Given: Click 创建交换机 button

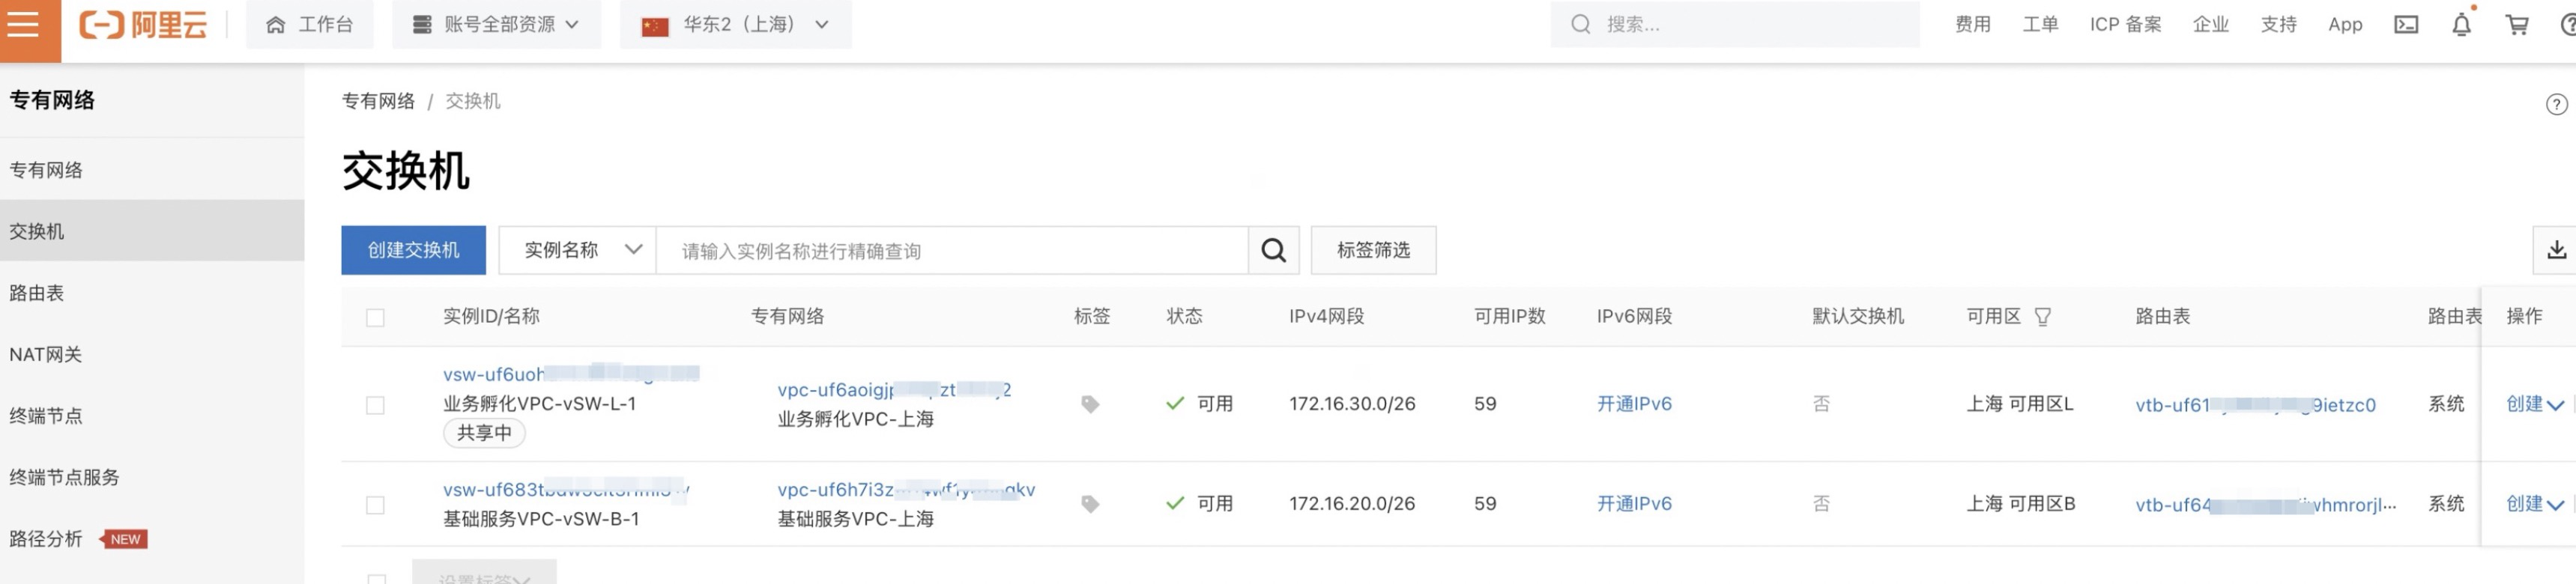Looking at the screenshot, I should 413,250.
